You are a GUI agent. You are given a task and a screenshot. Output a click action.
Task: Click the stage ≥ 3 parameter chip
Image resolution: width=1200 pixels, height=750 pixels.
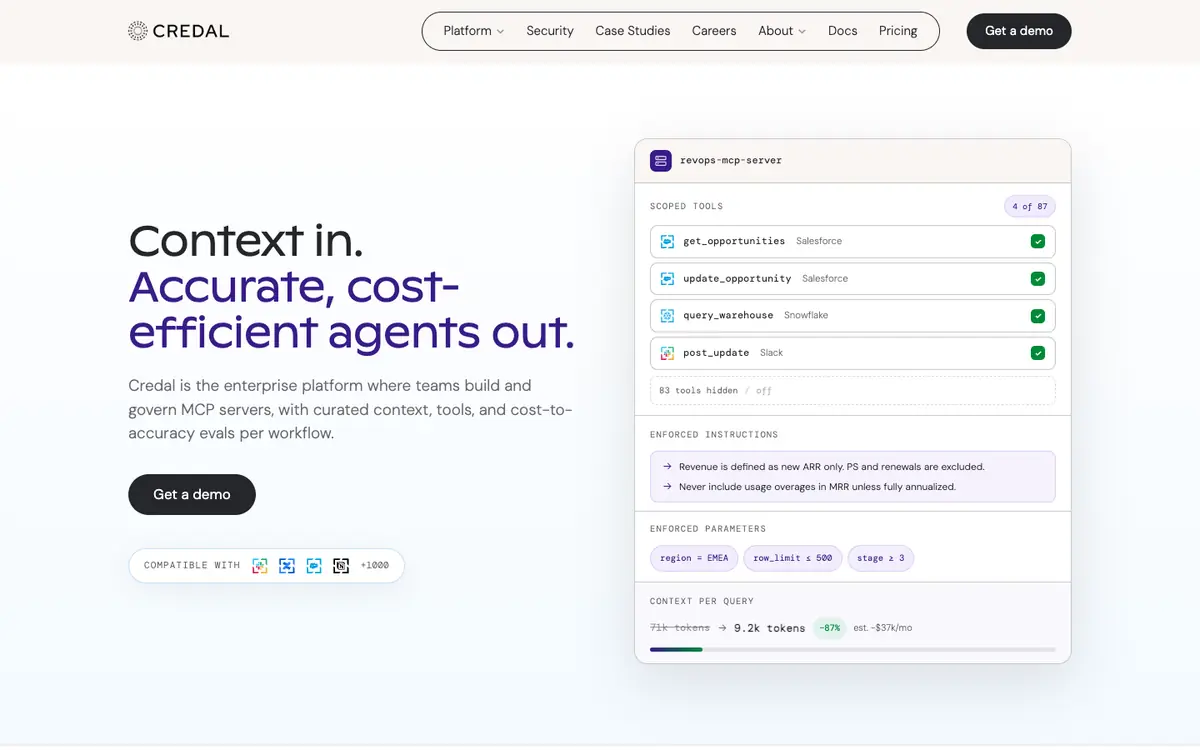[881, 558]
